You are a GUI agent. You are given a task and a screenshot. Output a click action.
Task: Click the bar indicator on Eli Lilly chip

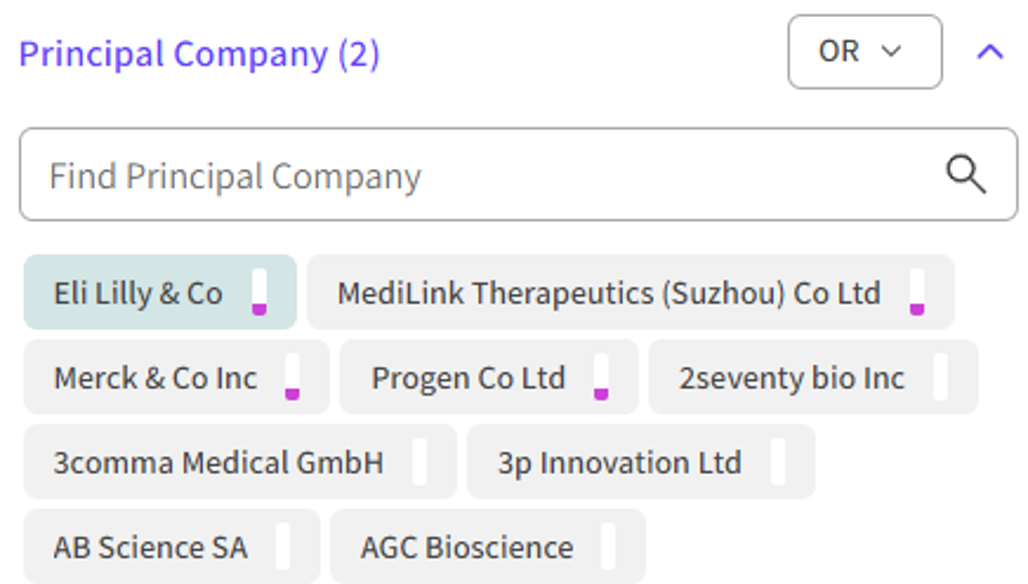pos(259,293)
